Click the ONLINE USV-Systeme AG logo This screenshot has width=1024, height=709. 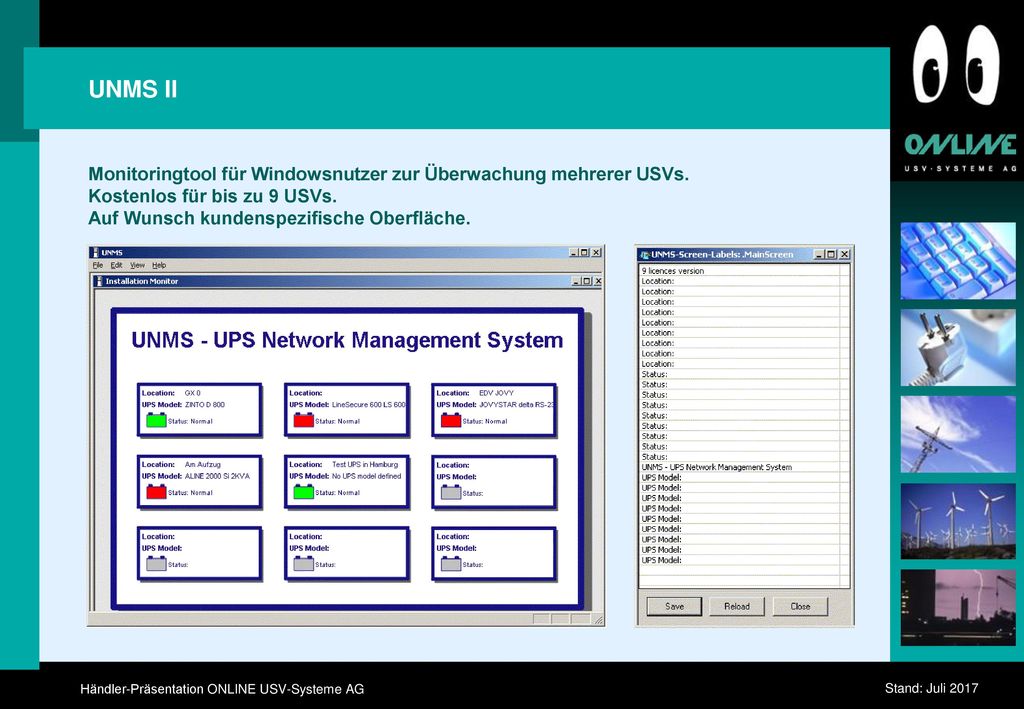click(960, 153)
